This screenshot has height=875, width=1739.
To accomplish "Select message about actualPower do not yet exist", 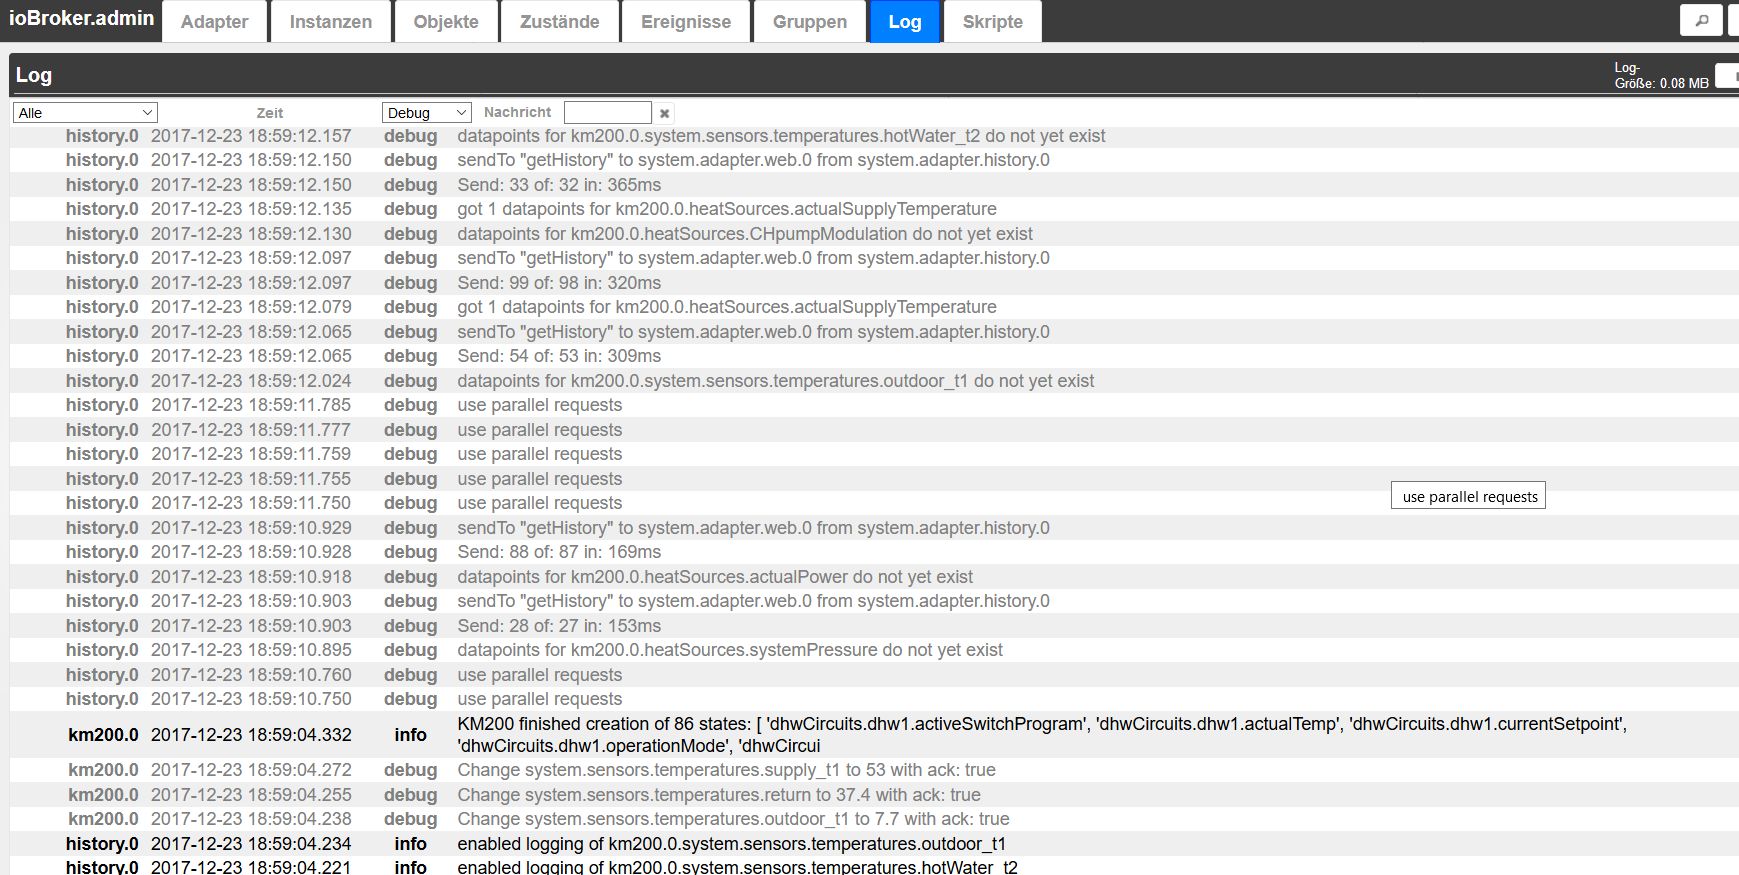I will (715, 577).
